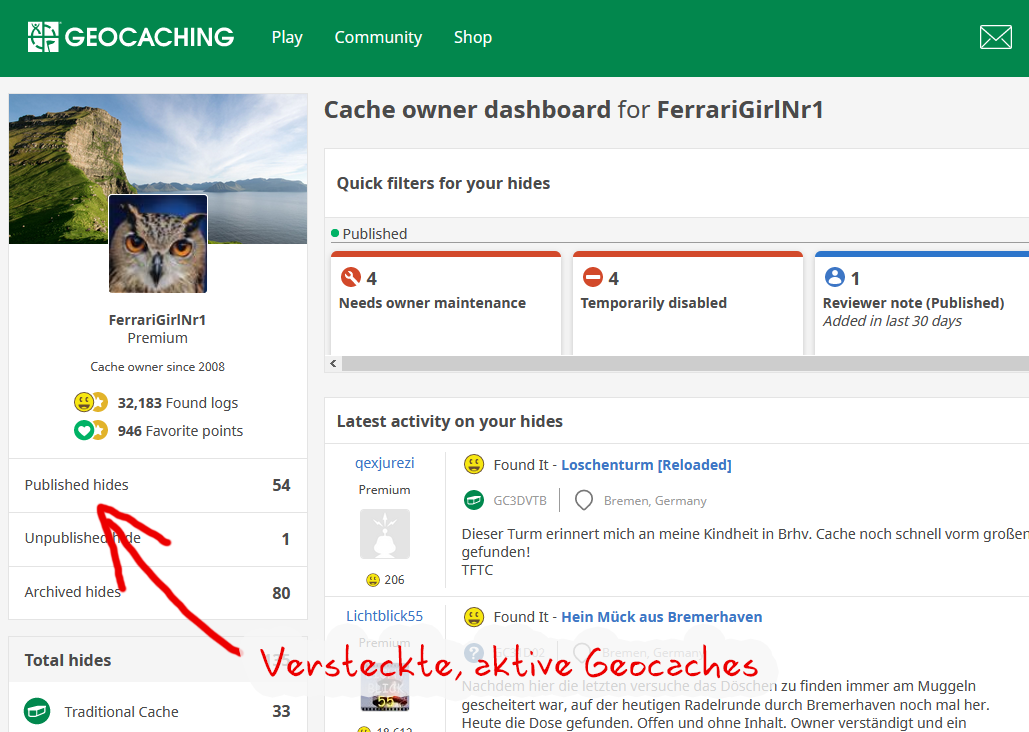Click smiley icon beside Loschenturm Found It
Screen dimensions: 1029x732
[x=474, y=464]
